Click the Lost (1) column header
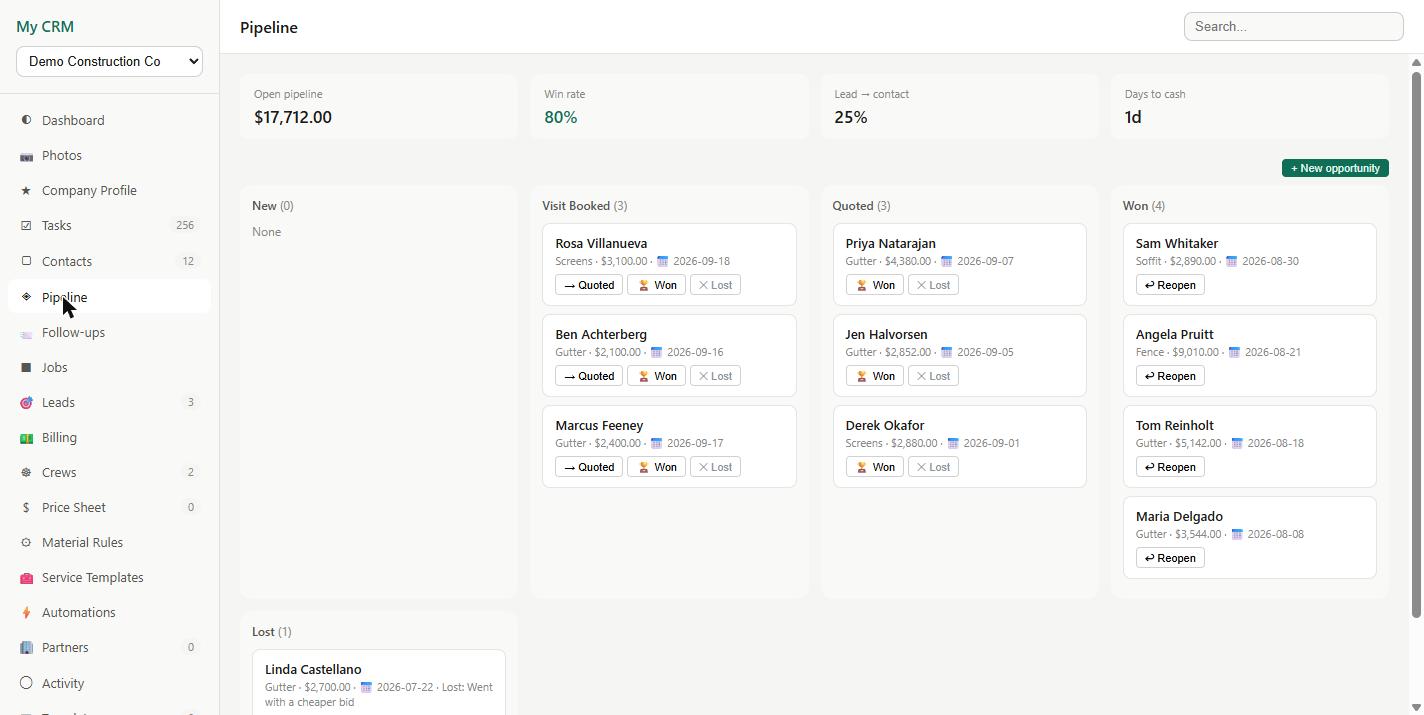 click(x=272, y=632)
